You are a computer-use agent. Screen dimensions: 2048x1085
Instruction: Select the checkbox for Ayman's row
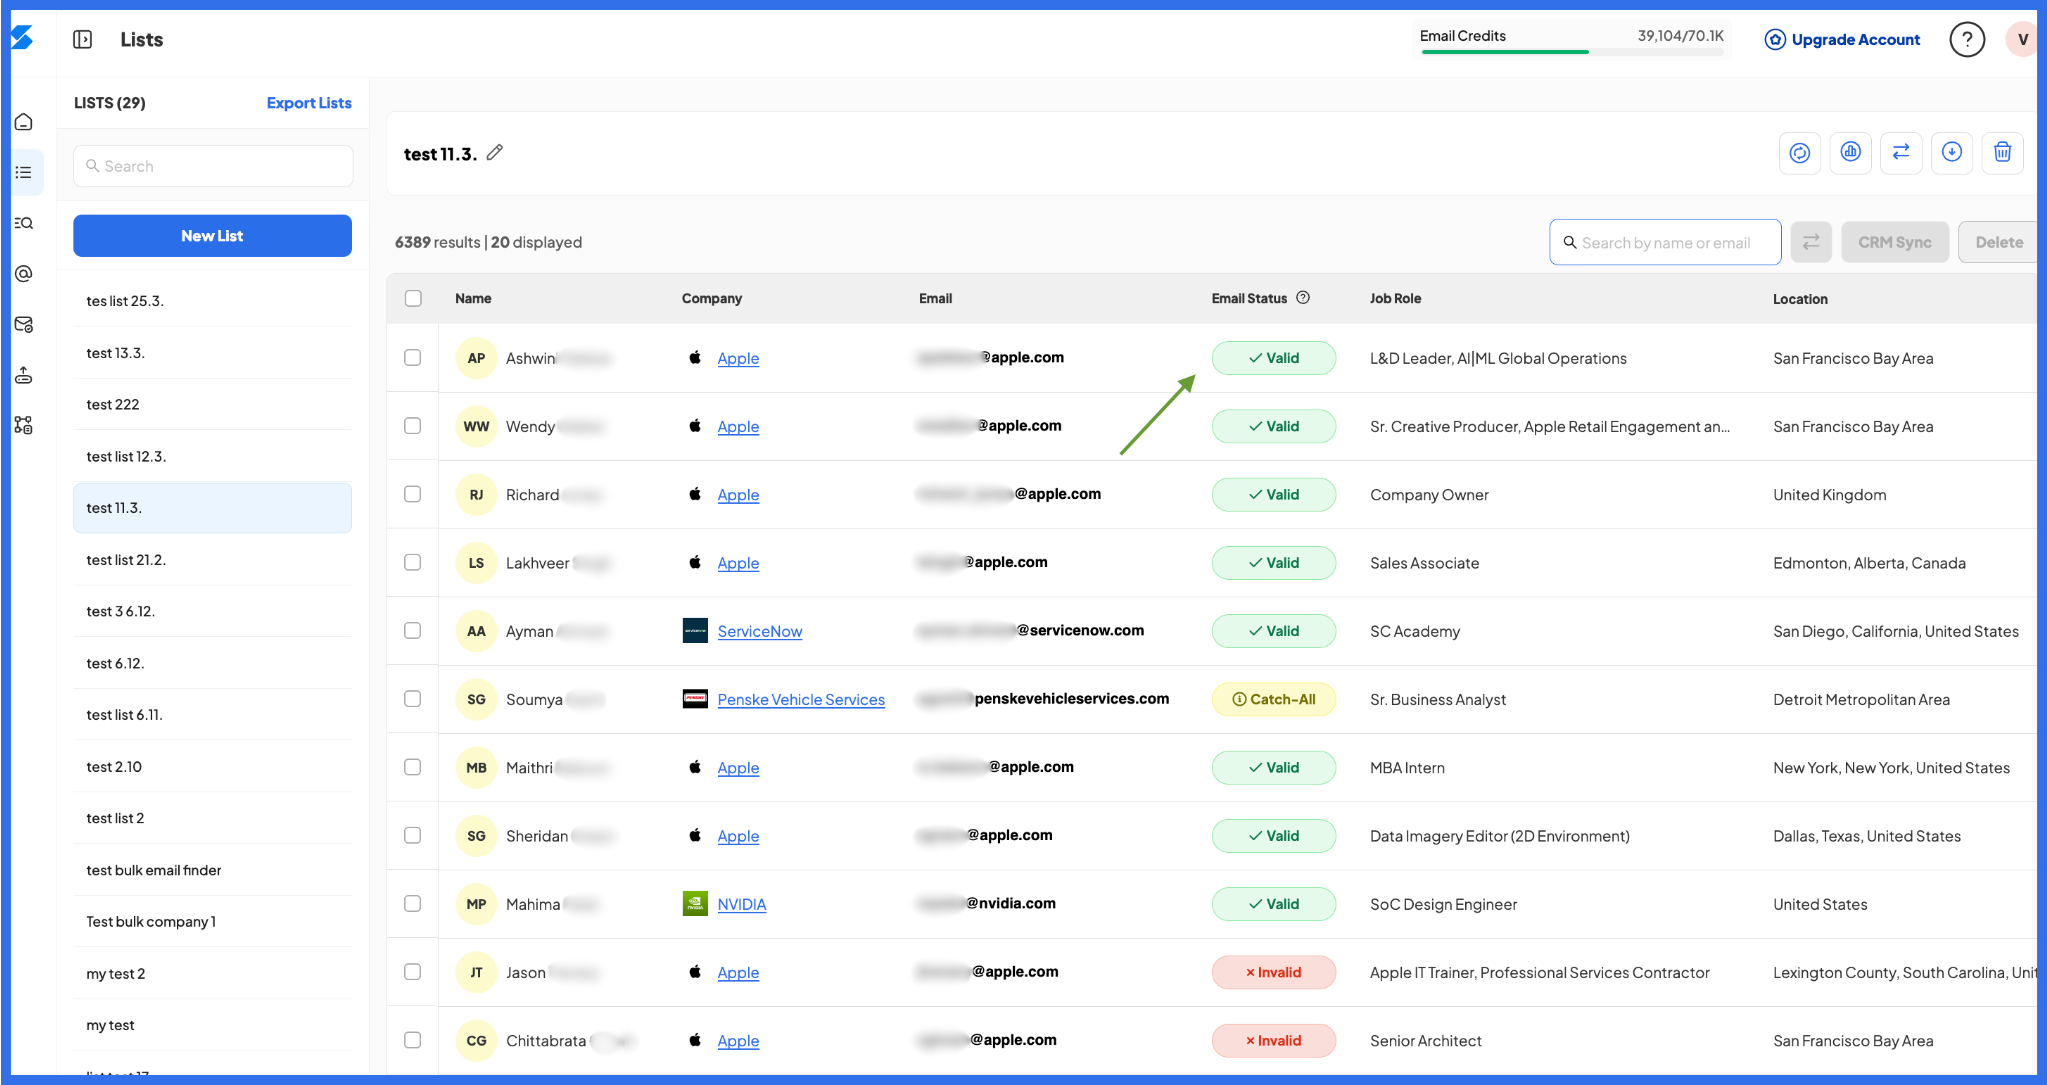(x=412, y=631)
